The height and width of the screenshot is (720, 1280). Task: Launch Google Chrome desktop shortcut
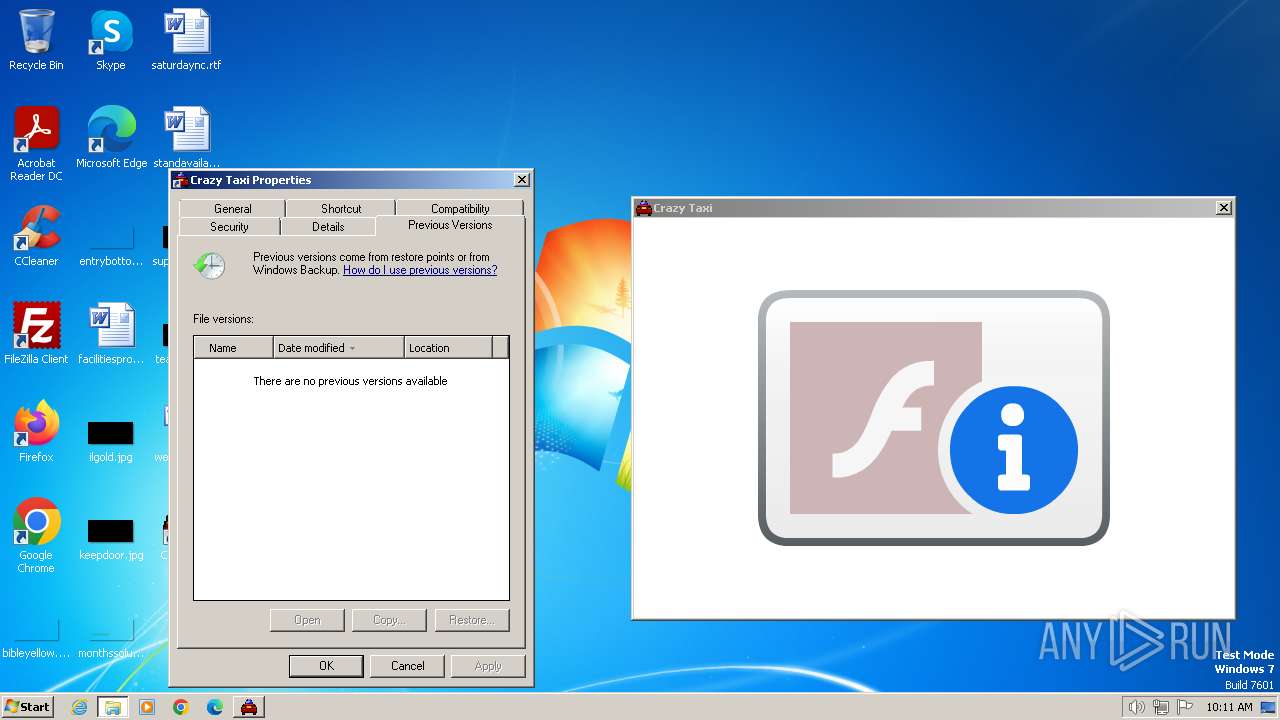[x=36, y=536]
